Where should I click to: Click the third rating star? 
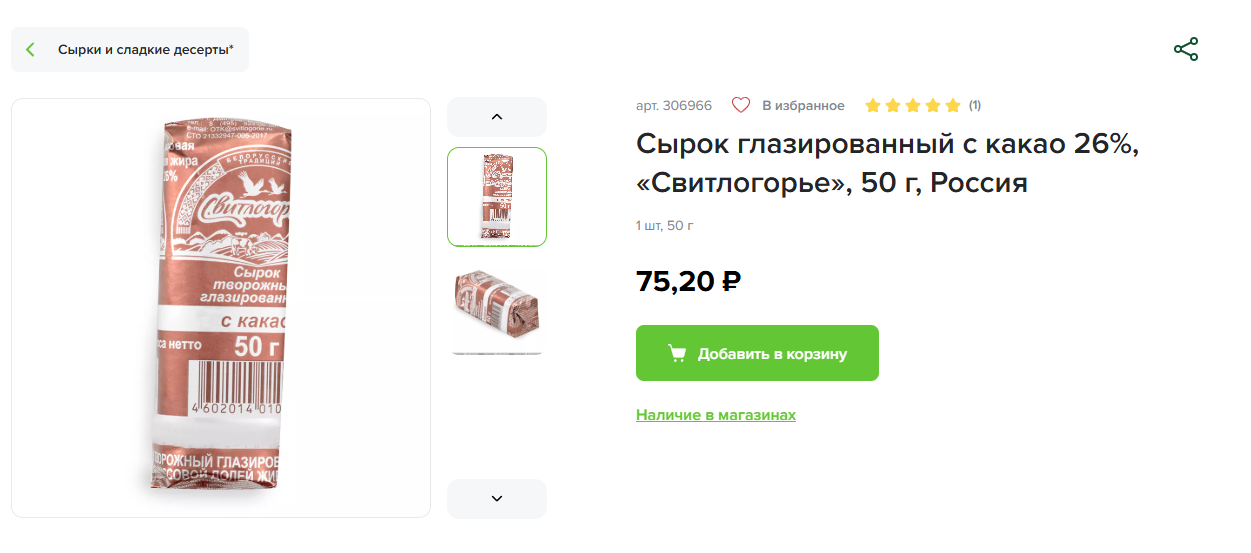pos(913,106)
